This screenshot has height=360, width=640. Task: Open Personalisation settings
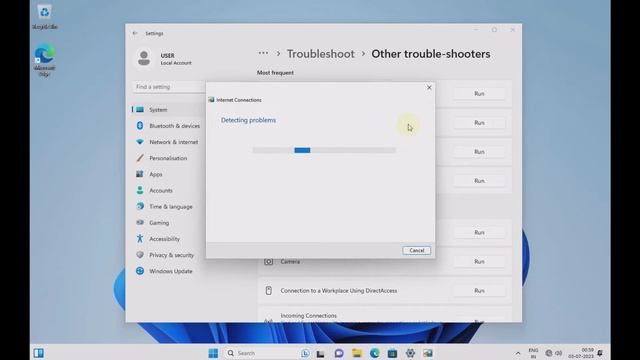pyautogui.click(x=168, y=158)
